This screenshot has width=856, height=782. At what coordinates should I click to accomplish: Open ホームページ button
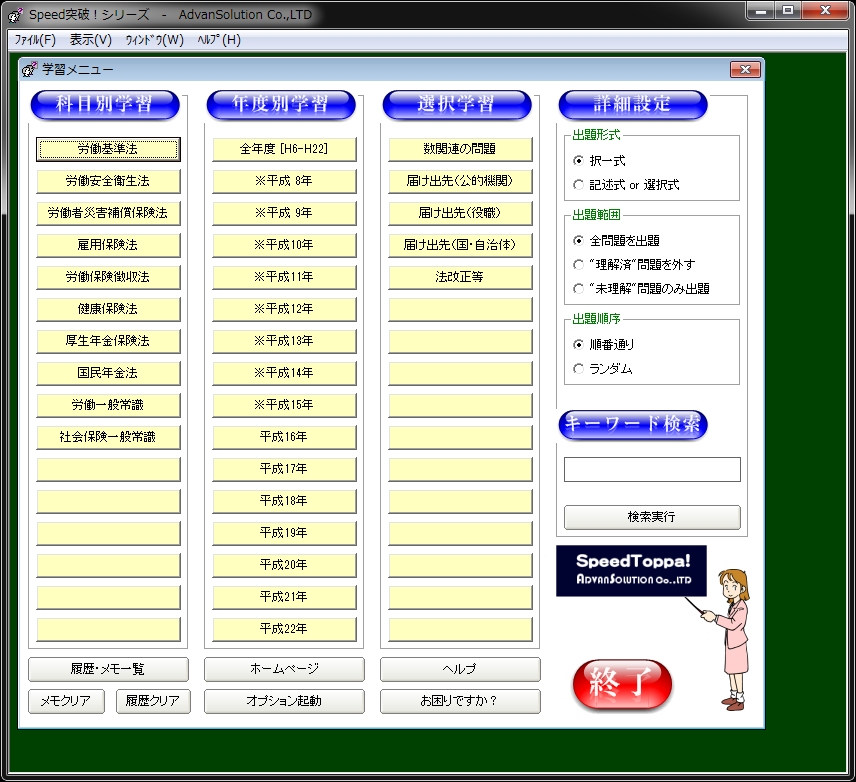tap(284, 670)
